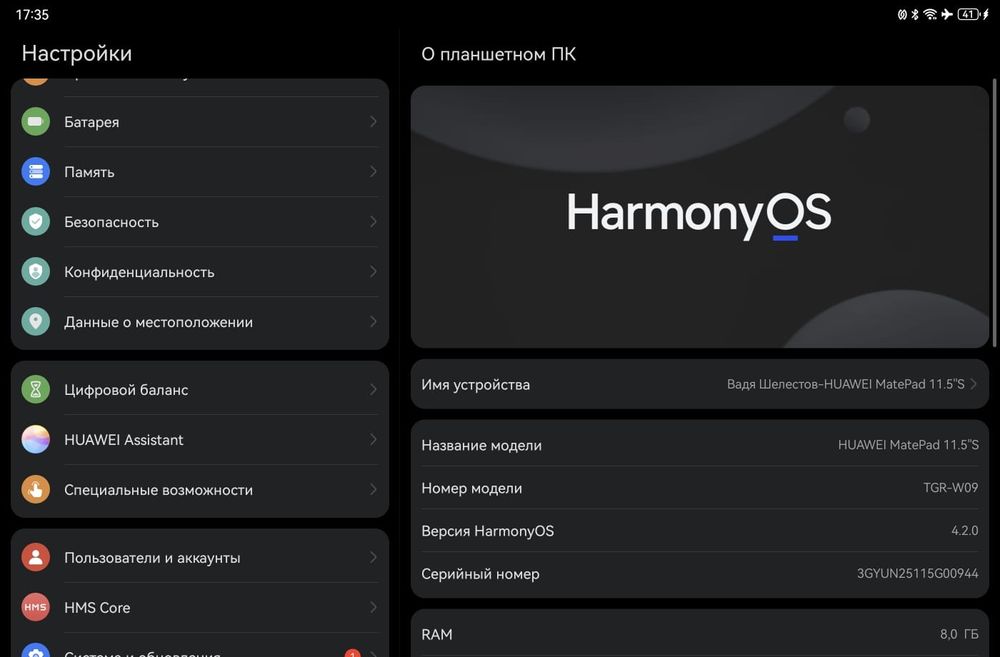The image size is (1000, 657).
Task: Open Цифровой баланс settings
Action: 200,389
